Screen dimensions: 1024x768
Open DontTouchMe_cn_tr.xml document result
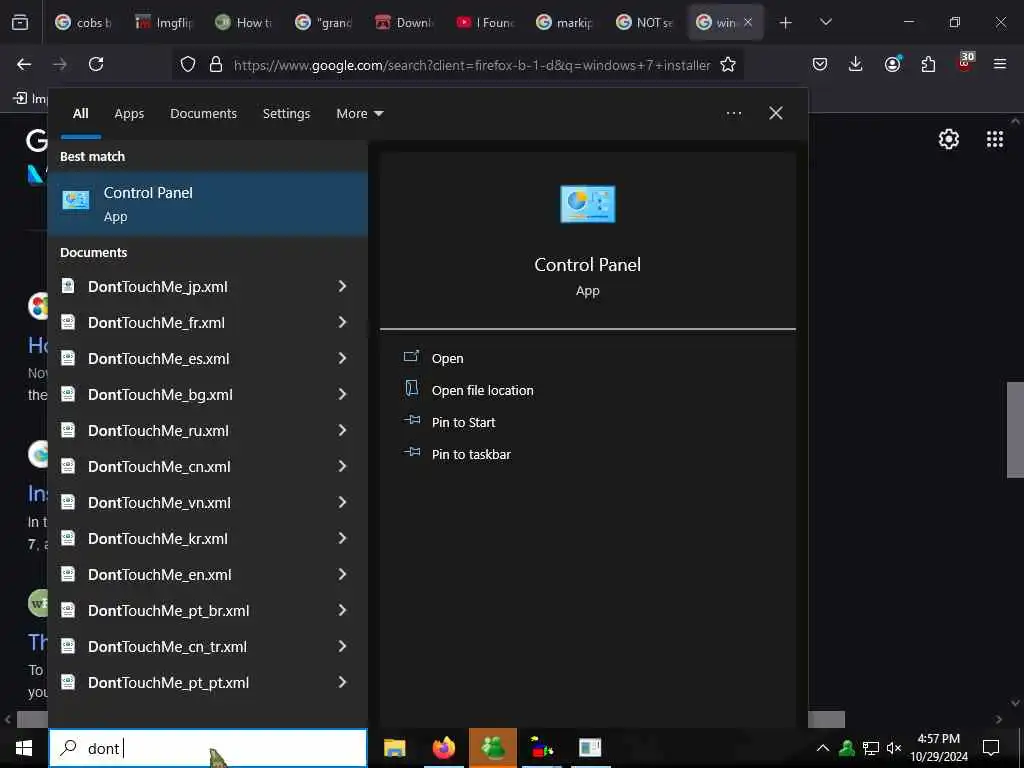pyautogui.click(x=208, y=646)
